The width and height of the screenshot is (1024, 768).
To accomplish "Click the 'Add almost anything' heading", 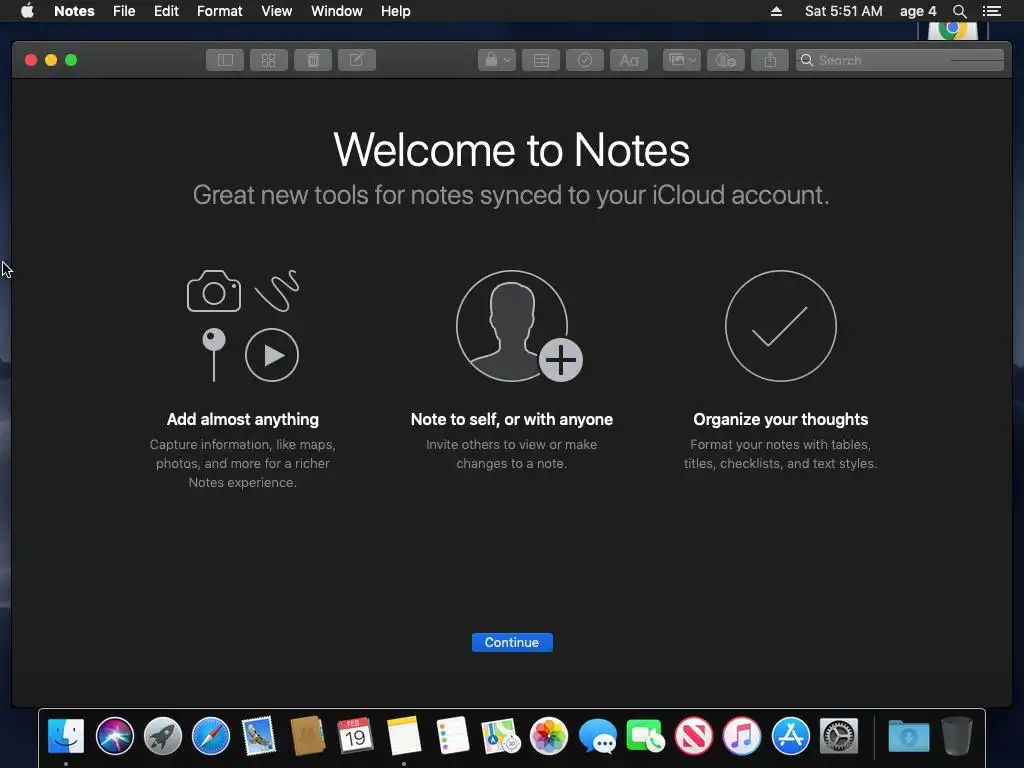I will 243,419.
